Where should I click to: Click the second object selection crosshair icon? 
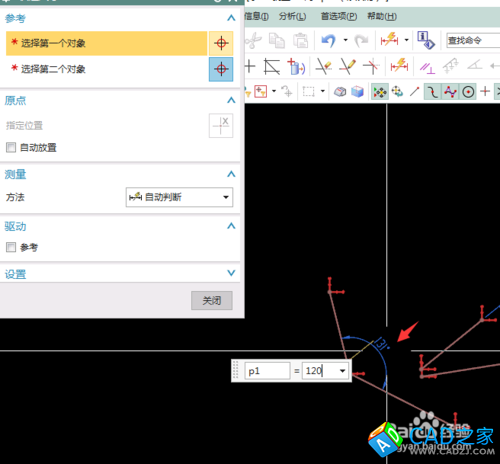221,69
